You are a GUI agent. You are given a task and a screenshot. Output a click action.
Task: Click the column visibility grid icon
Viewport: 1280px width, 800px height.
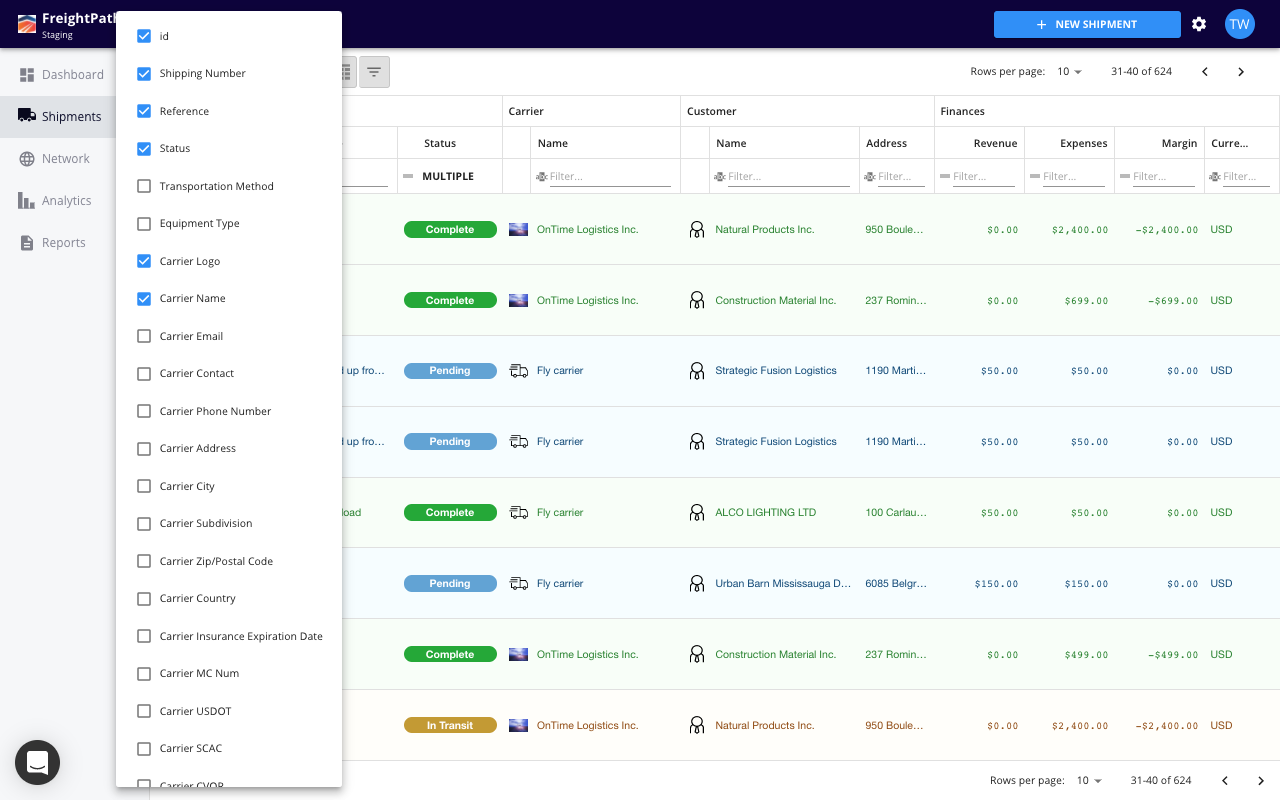coord(346,71)
